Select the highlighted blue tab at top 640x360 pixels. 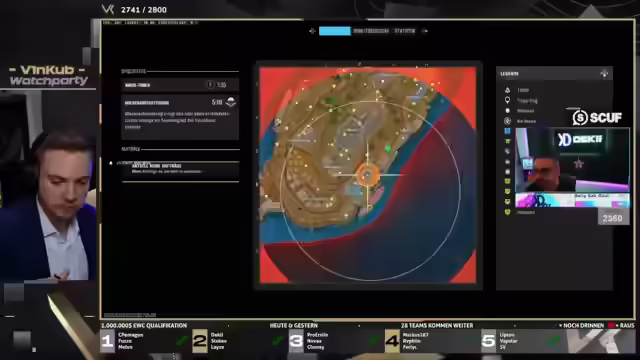335,31
